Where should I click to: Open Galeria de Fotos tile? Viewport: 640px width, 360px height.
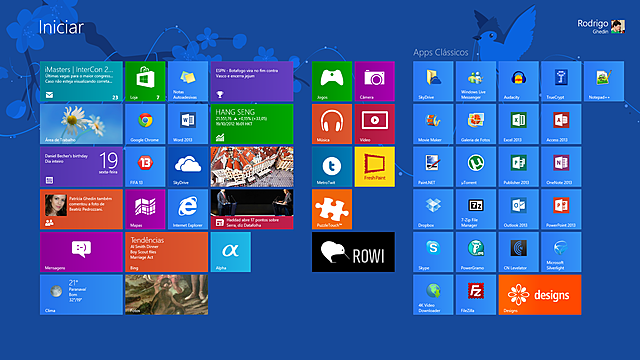point(476,124)
